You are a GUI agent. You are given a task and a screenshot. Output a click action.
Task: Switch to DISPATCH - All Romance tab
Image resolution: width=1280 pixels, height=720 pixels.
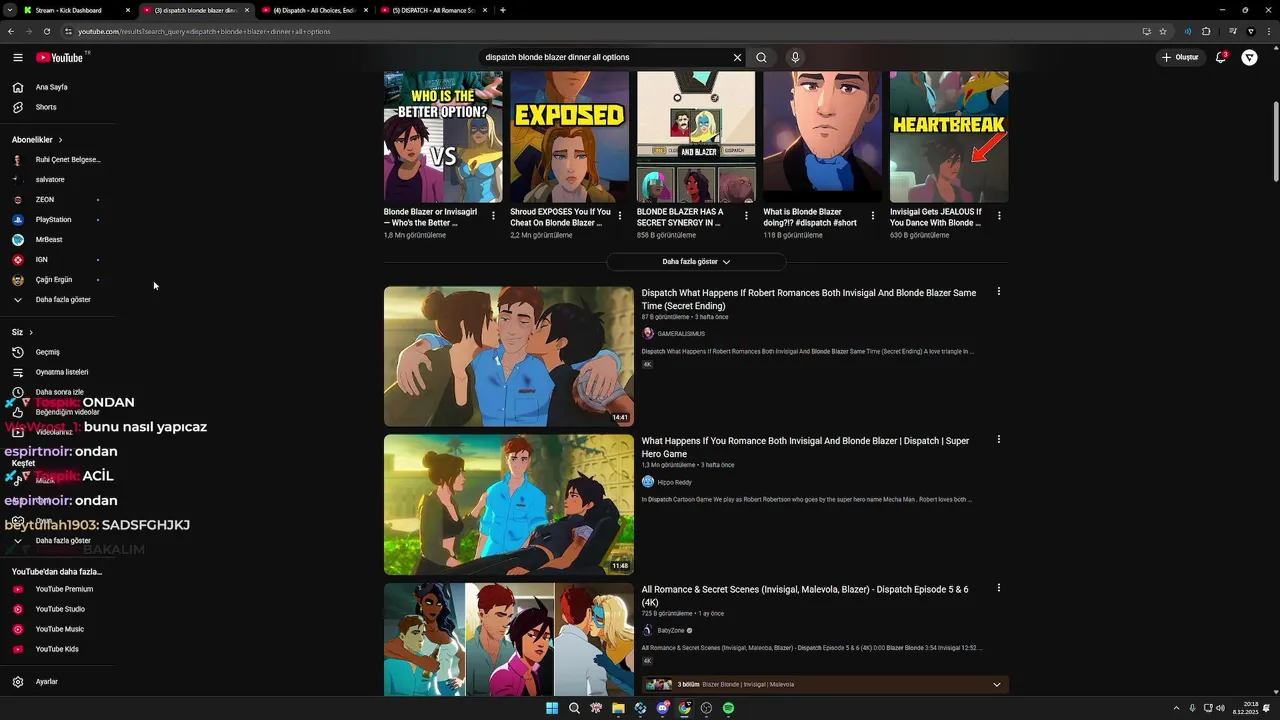432,10
